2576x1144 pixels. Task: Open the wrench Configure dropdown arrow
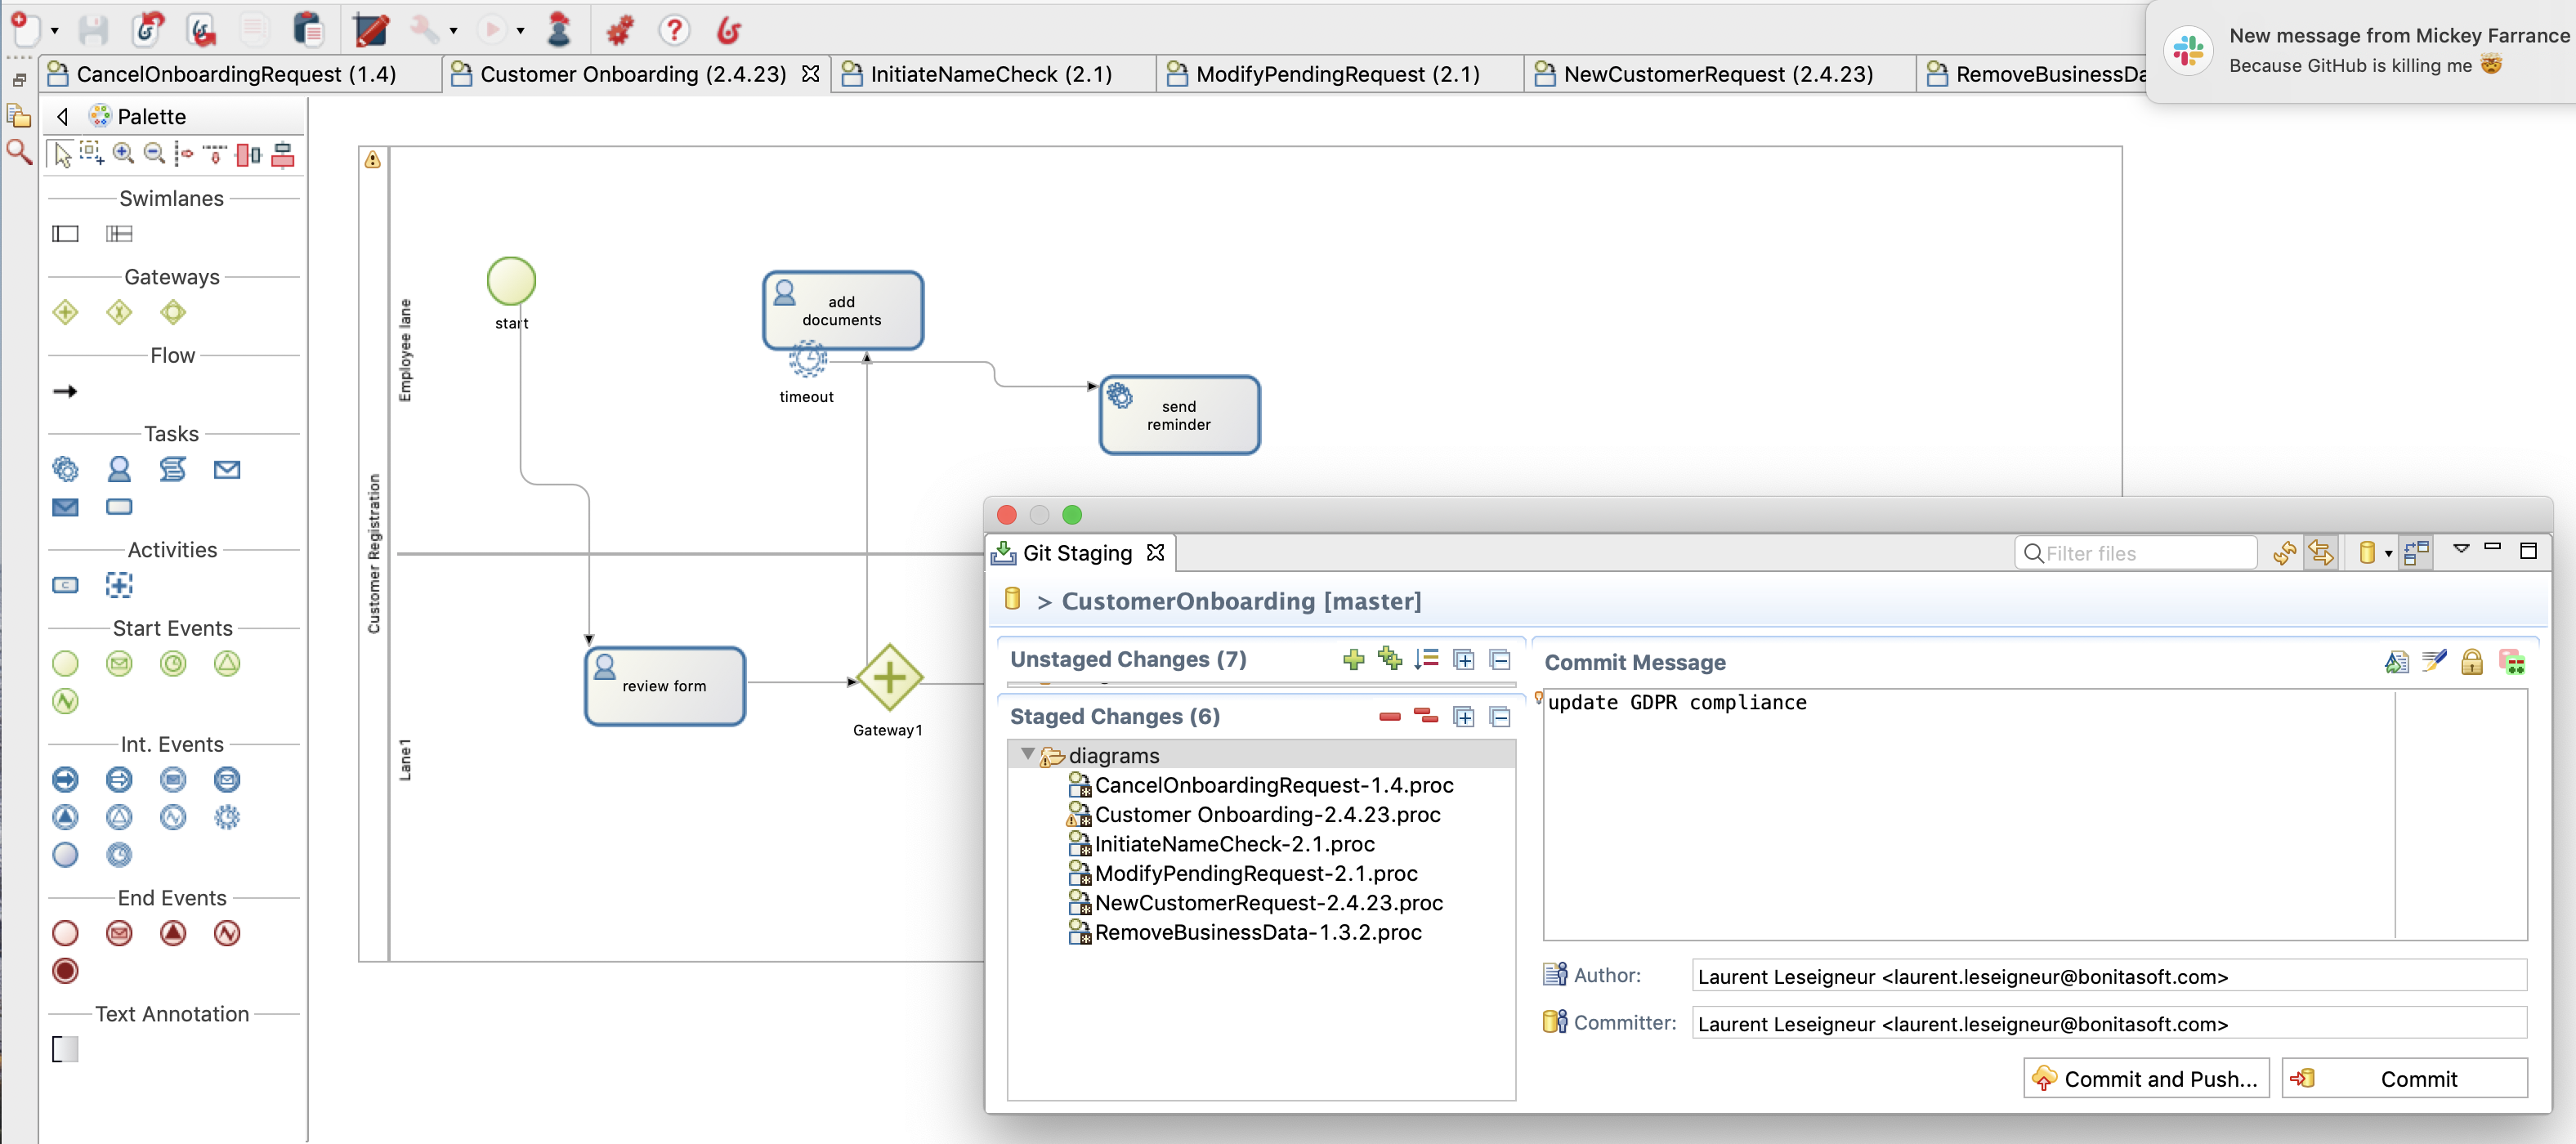tap(453, 31)
